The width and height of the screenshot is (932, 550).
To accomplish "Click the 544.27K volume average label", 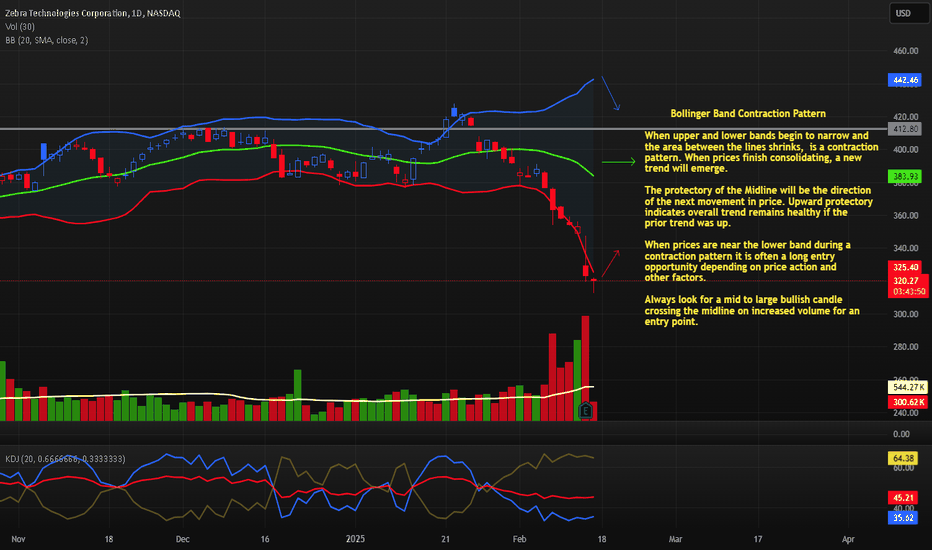I will tap(908, 387).
